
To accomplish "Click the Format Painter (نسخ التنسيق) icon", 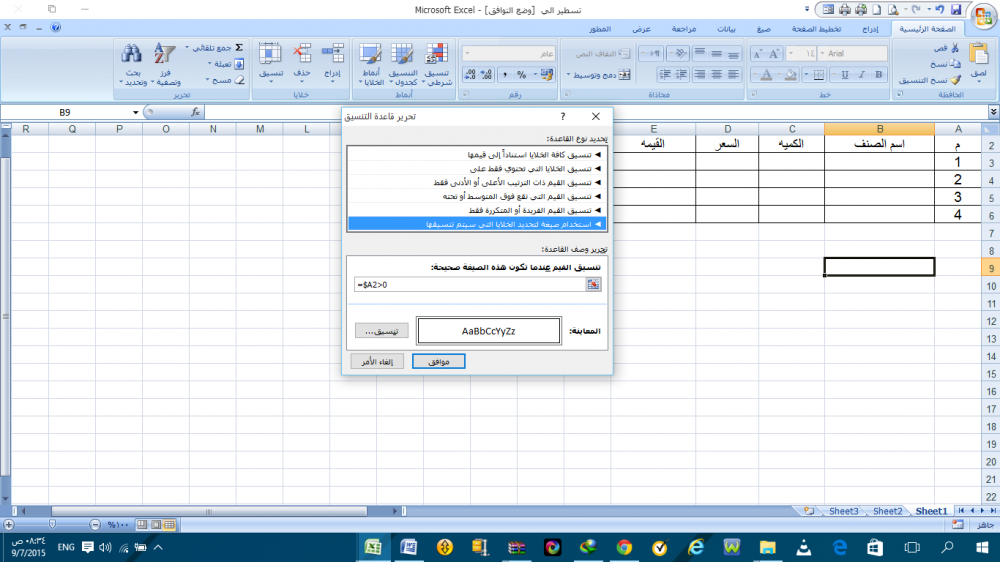I will coord(957,80).
